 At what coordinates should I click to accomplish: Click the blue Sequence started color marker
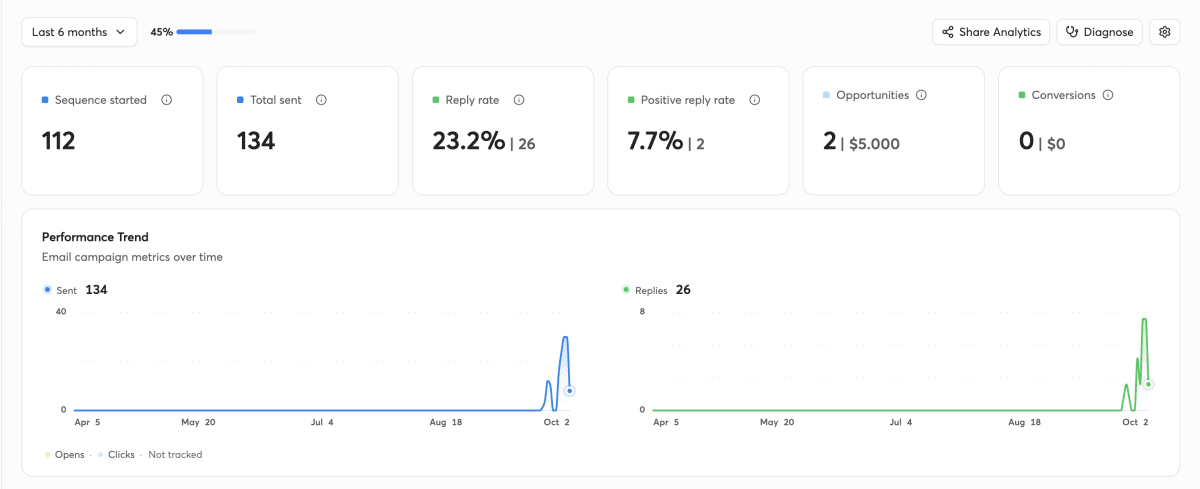(45, 100)
